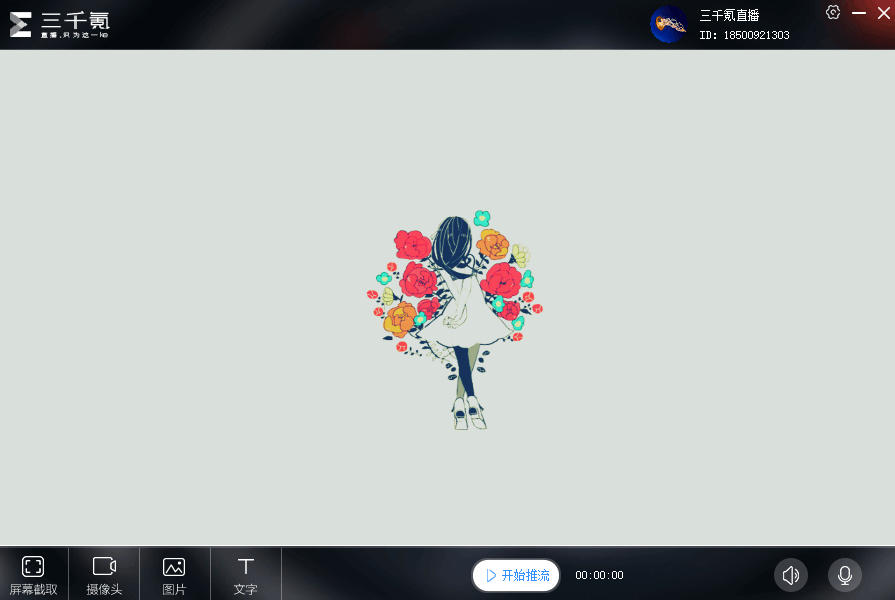Click the 三千氪直播 account name

[x=729, y=15]
